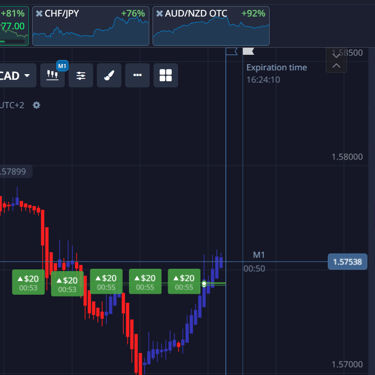The height and width of the screenshot is (375, 375).
Task: Switch to the +81% asset tab
Action: (14, 26)
